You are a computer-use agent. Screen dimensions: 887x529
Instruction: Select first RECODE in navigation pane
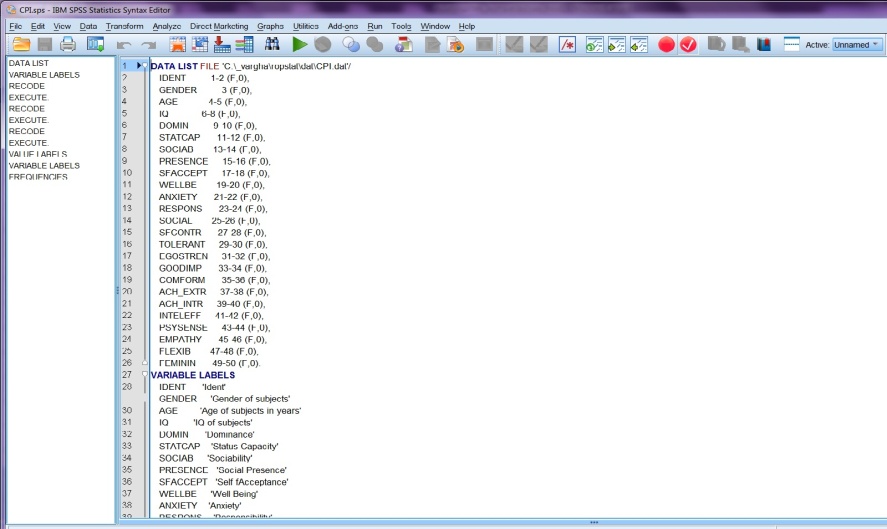26,86
